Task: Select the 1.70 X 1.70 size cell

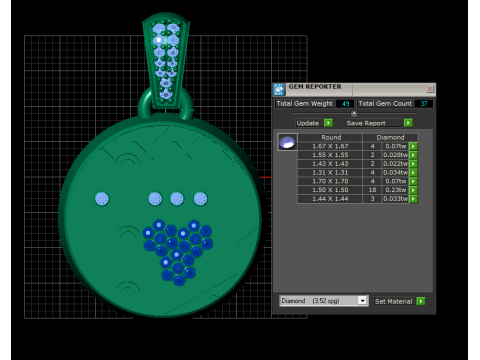Action: pos(330,181)
